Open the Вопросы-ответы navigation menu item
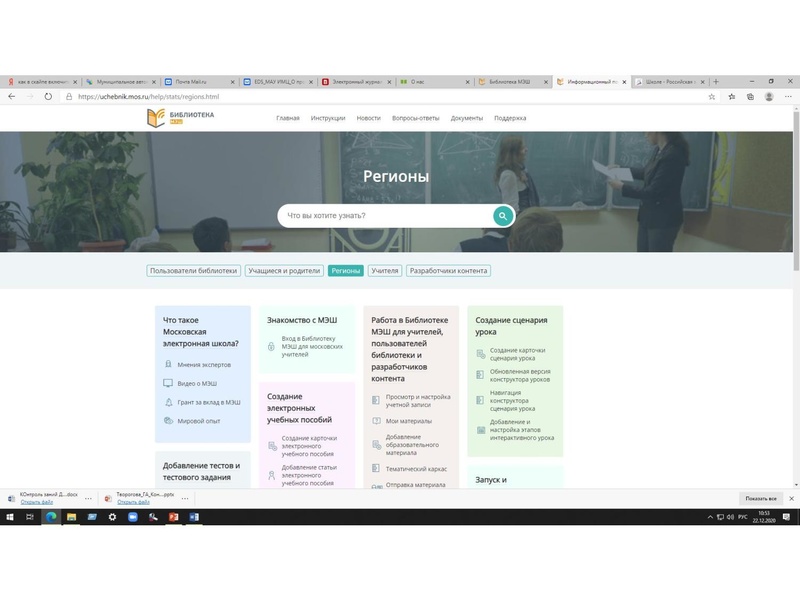 pos(415,118)
